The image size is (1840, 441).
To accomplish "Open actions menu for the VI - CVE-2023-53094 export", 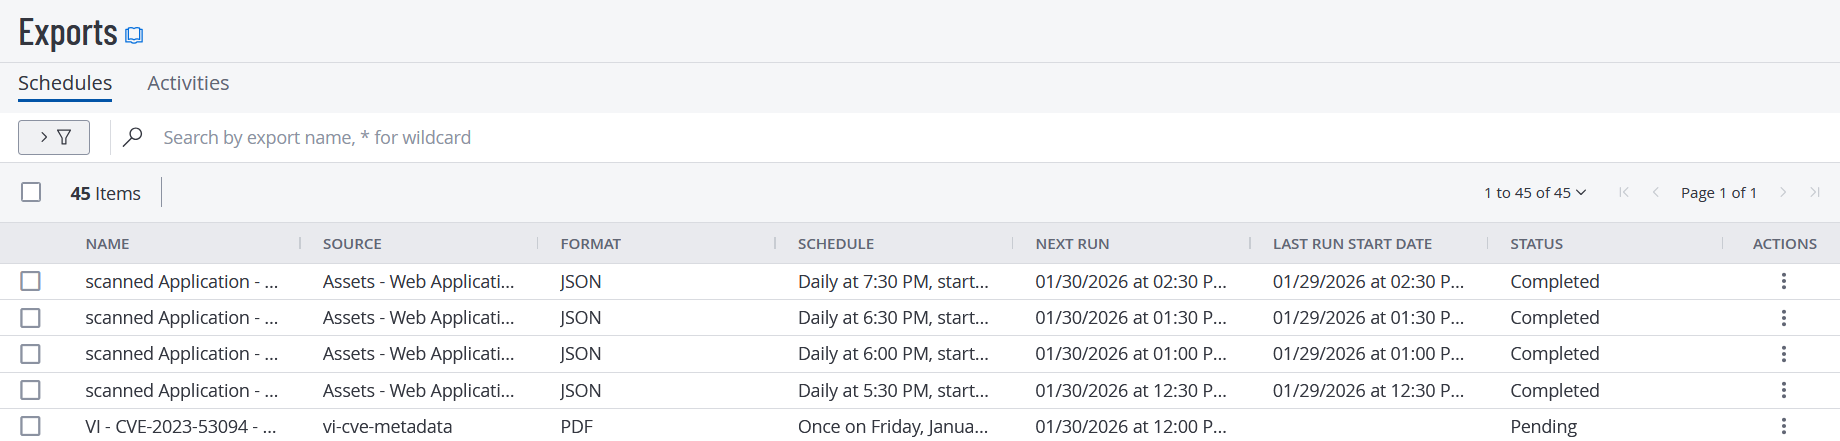I will 1783,426.
